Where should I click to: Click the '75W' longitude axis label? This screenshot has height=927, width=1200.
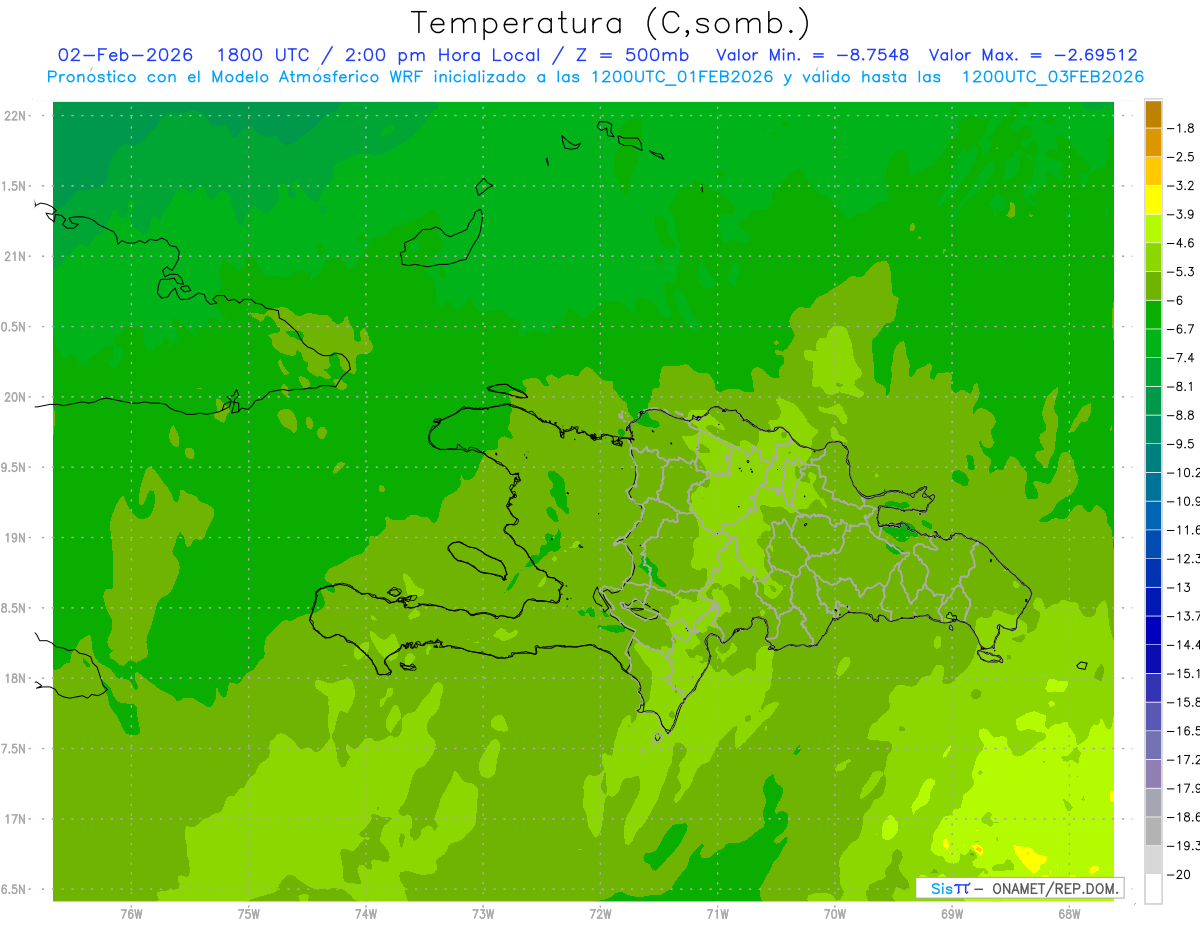249,913
